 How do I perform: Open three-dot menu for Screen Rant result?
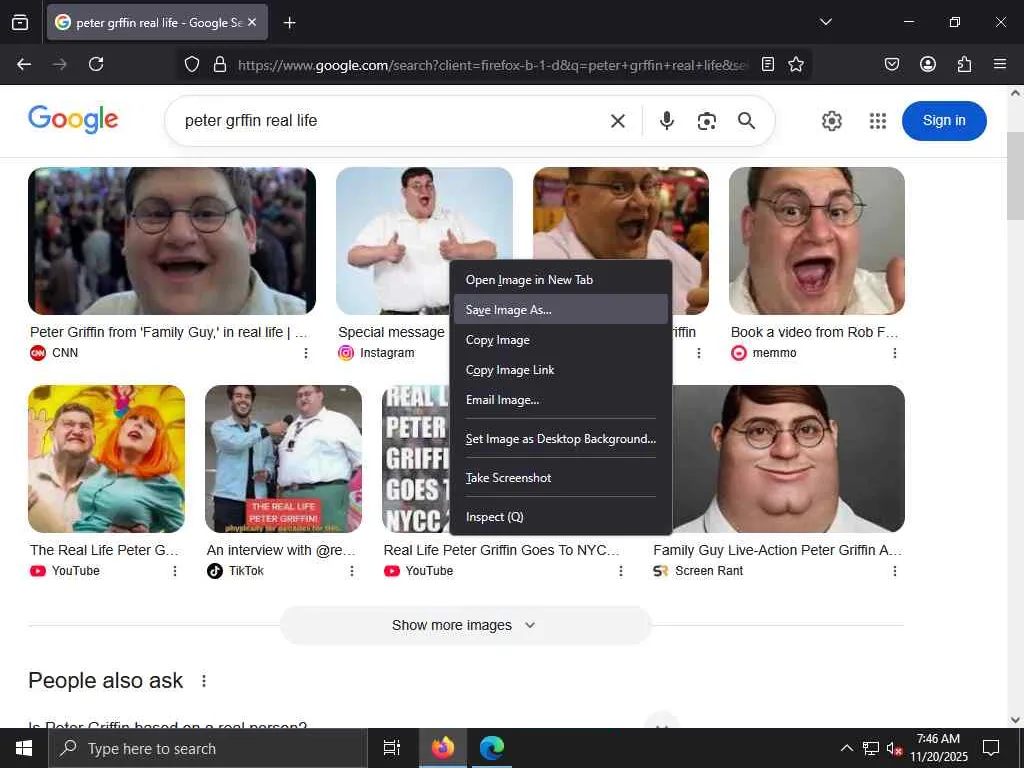[895, 571]
